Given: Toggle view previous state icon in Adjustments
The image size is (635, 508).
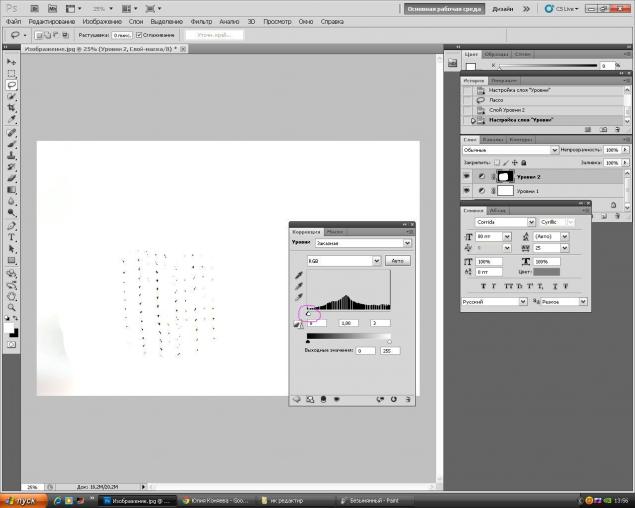Looking at the screenshot, I should pyautogui.click(x=380, y=399).
